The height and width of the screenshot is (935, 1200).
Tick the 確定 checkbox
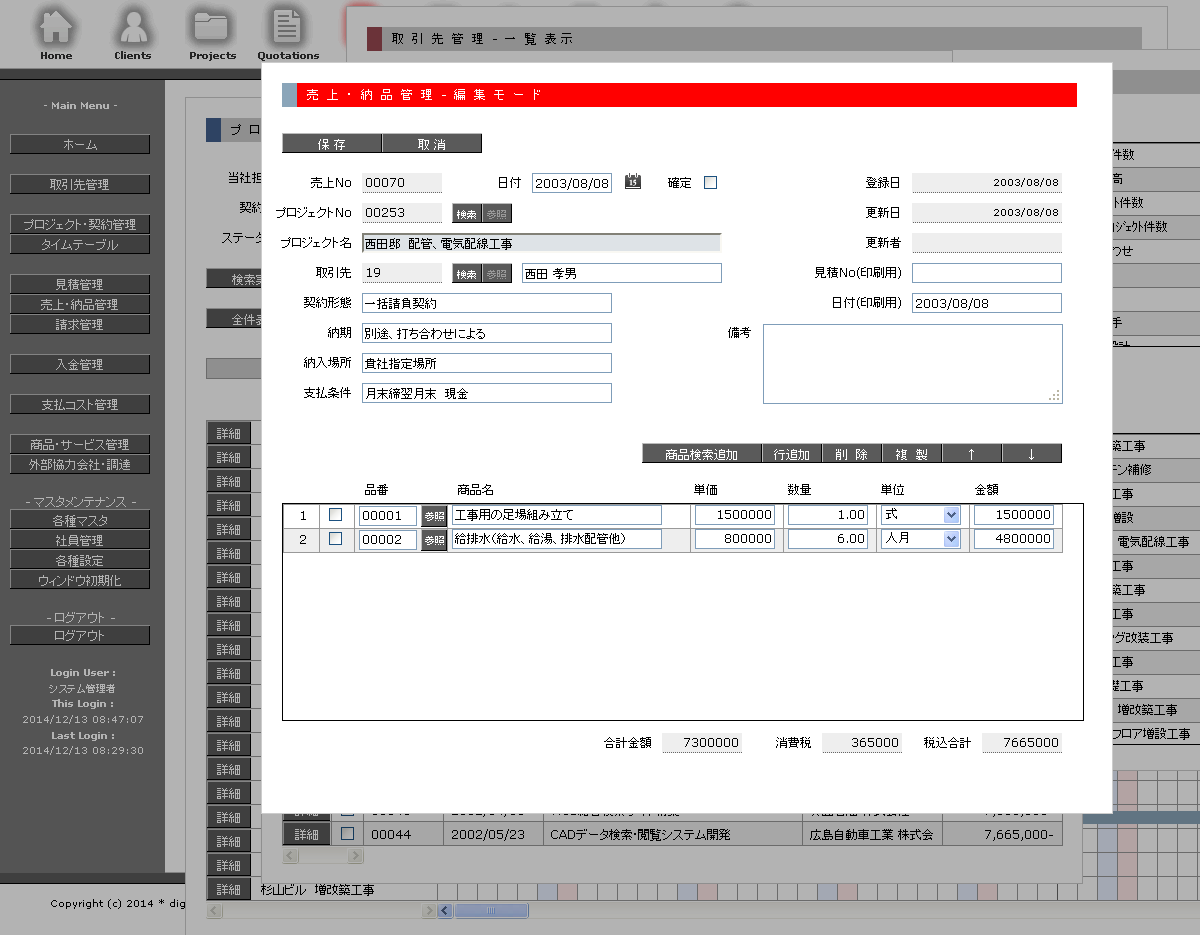(710, 183)
